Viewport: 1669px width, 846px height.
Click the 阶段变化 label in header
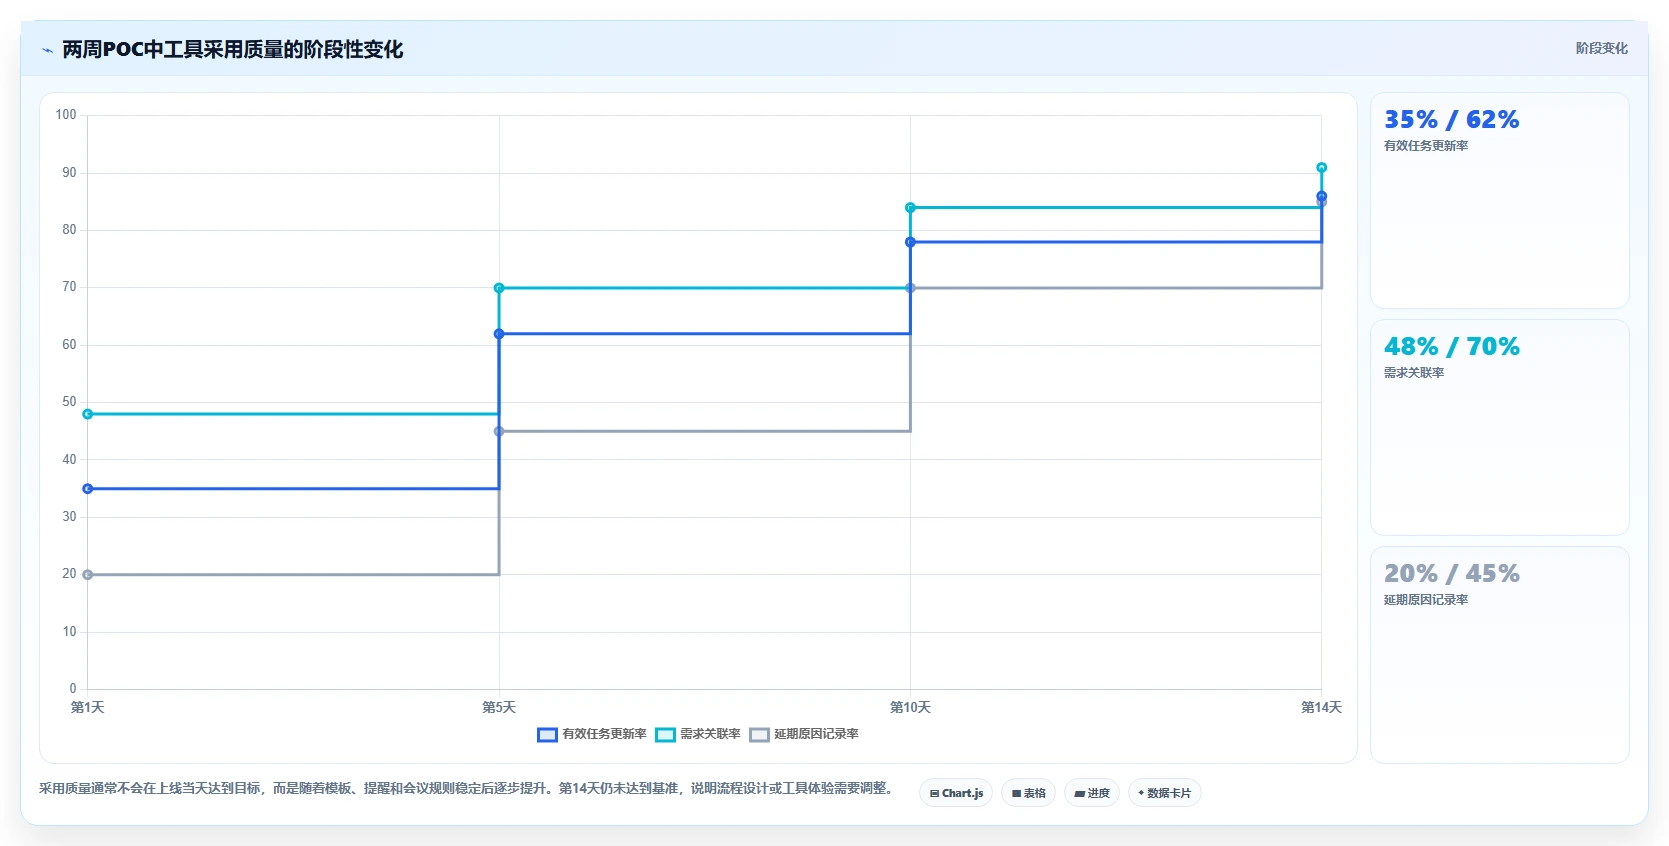[x=1602, y=48]
